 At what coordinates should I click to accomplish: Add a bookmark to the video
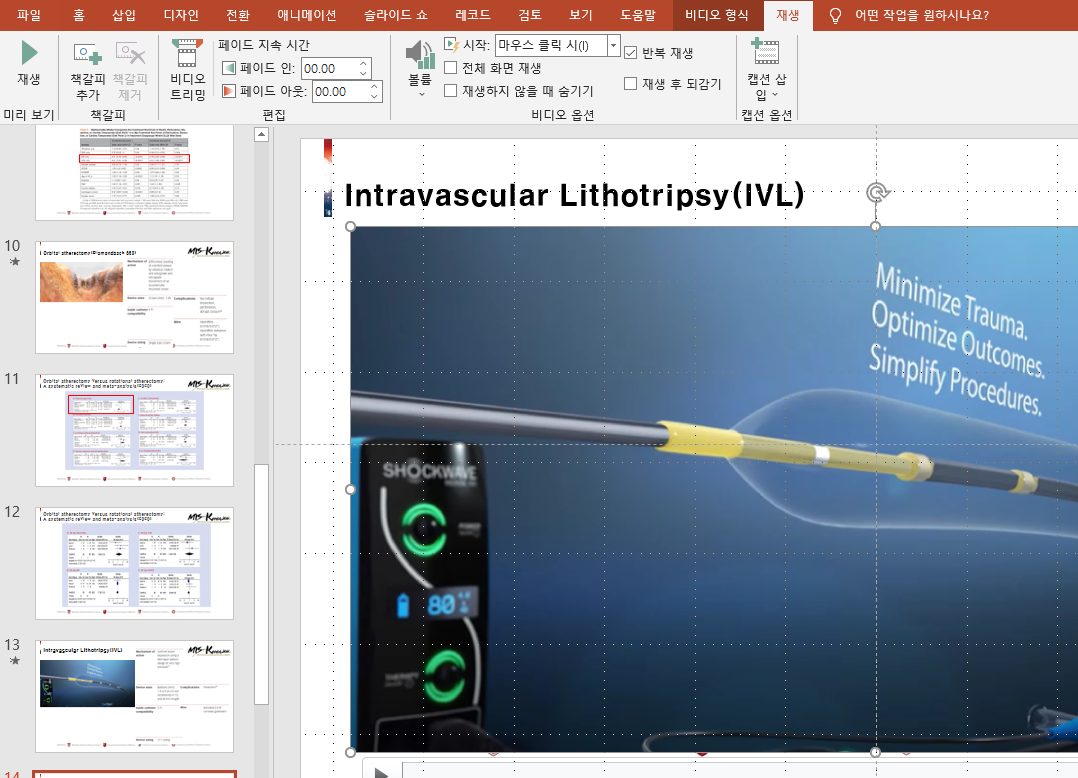[x=88, y=71]
